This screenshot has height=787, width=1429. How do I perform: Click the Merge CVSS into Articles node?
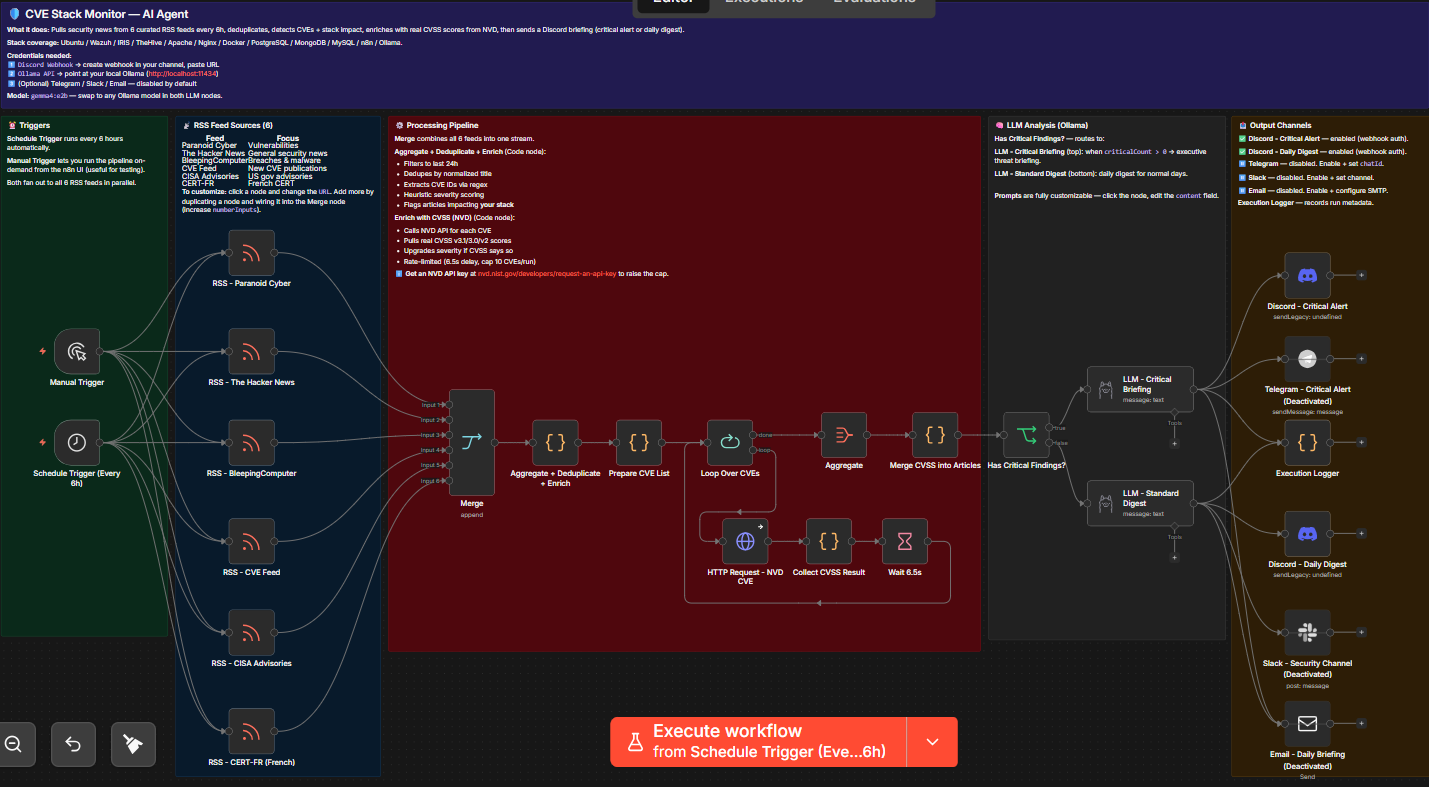pos(935,435)
